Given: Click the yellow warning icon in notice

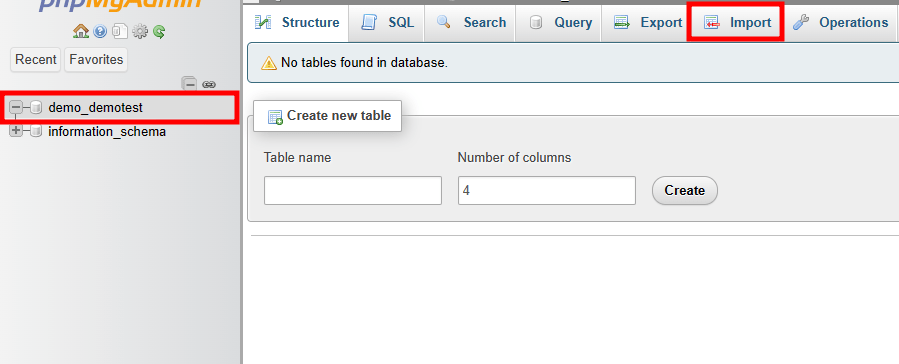Looking at the screenshot, I should 269,63.
